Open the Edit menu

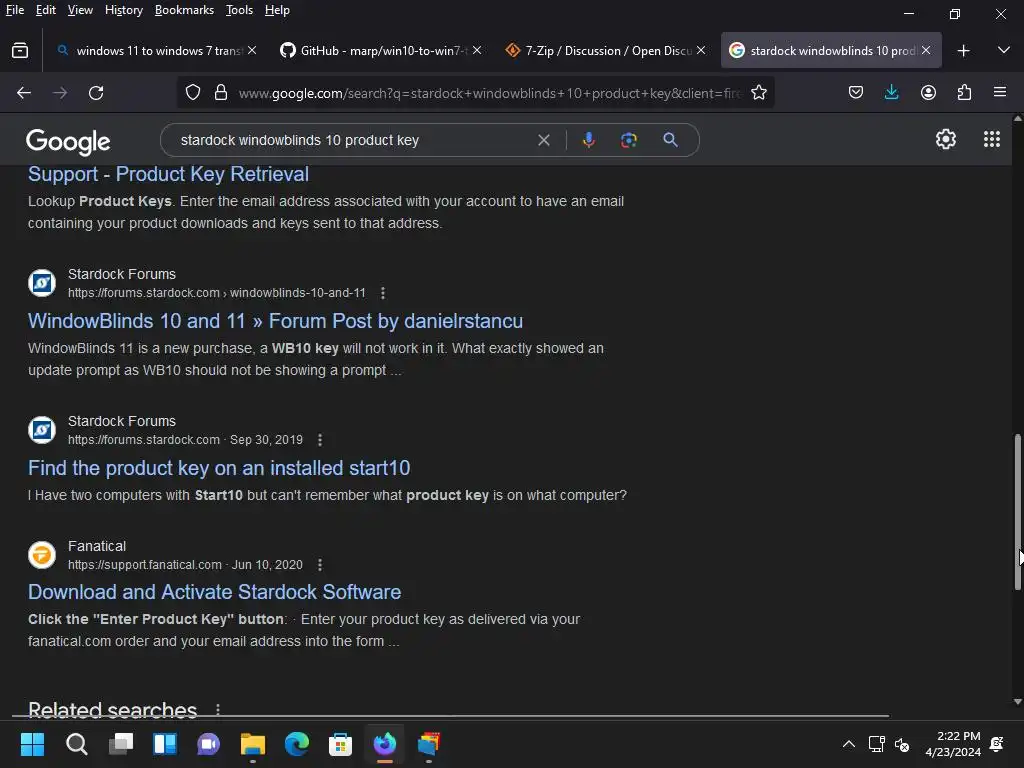[x=46, y=10]
